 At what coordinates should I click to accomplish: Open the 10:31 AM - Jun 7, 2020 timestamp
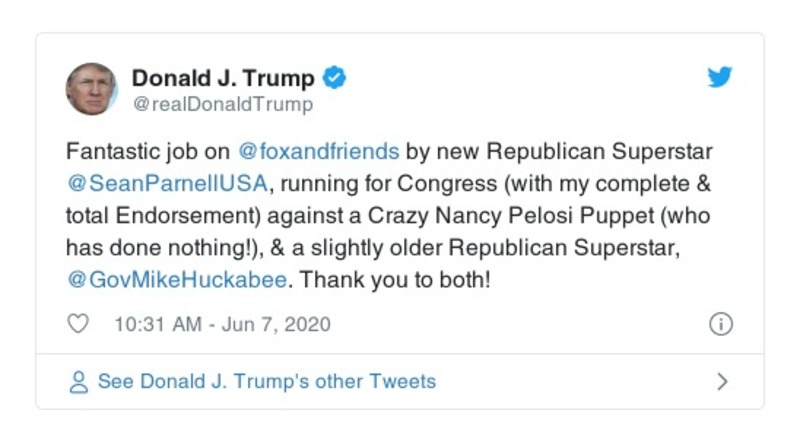222,324
